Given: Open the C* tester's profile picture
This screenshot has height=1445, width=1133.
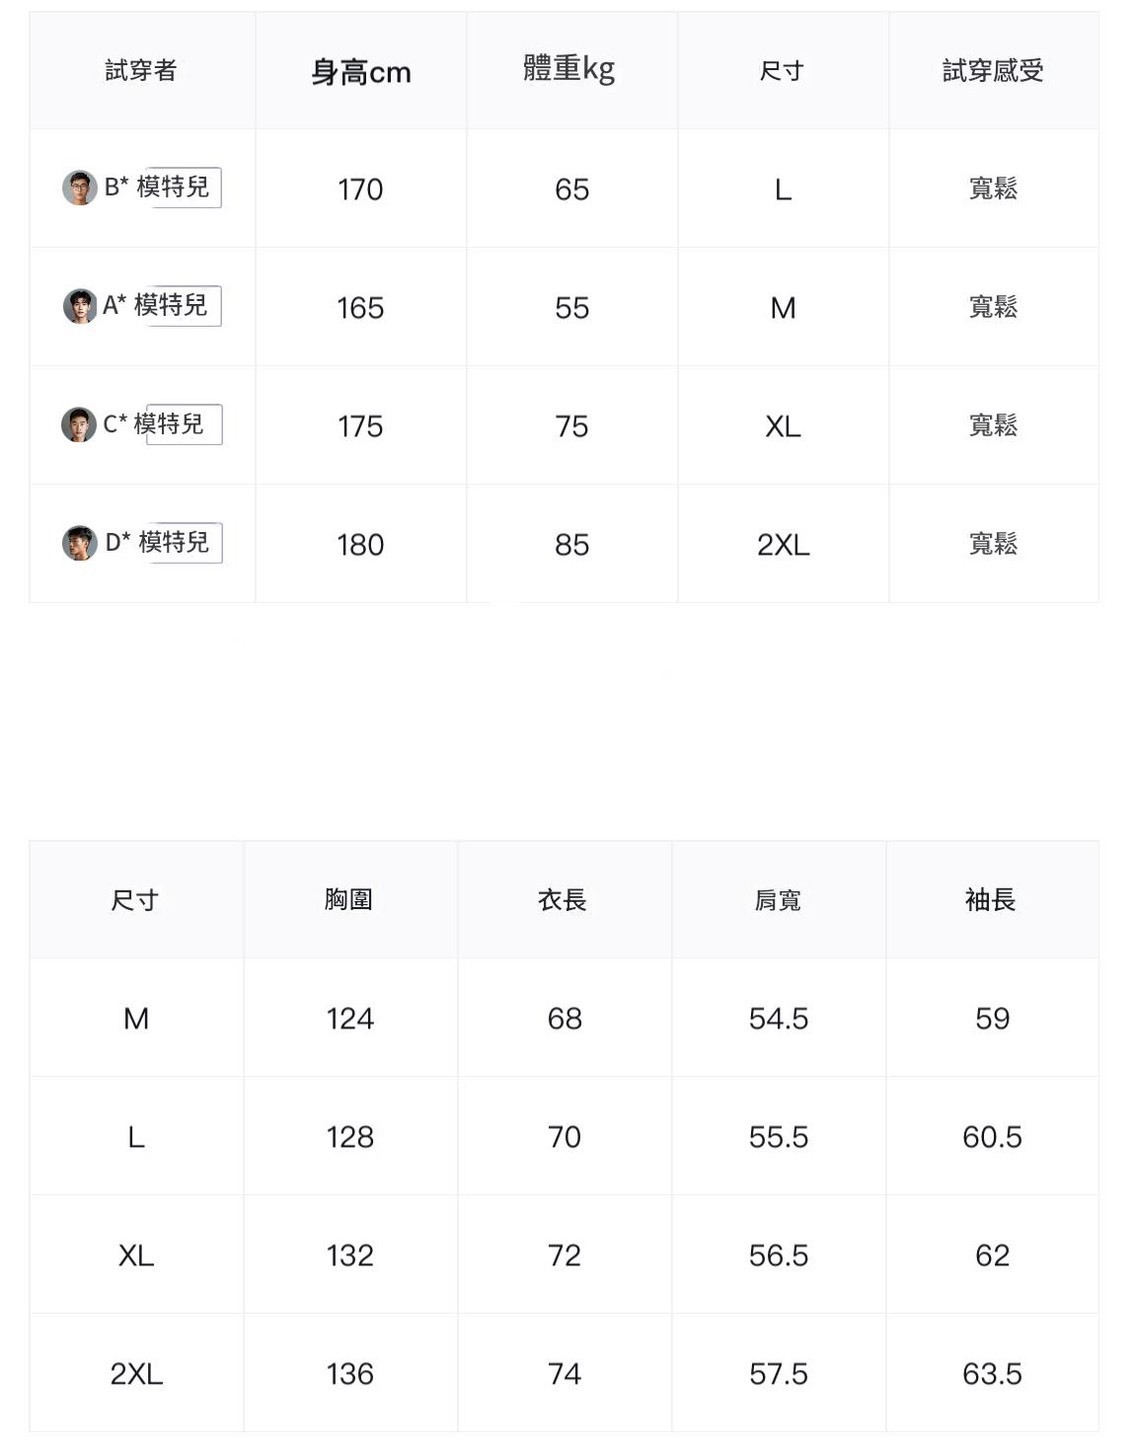Looking at the screenshot, I should (x=78, y=424).
